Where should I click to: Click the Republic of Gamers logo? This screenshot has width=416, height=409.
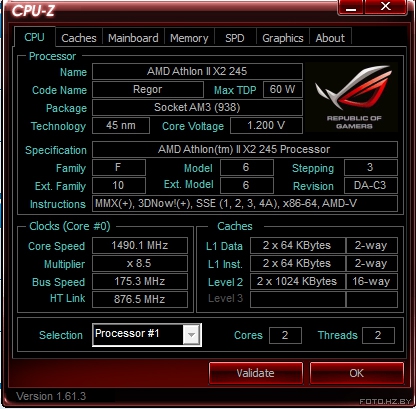click(351, 97)
